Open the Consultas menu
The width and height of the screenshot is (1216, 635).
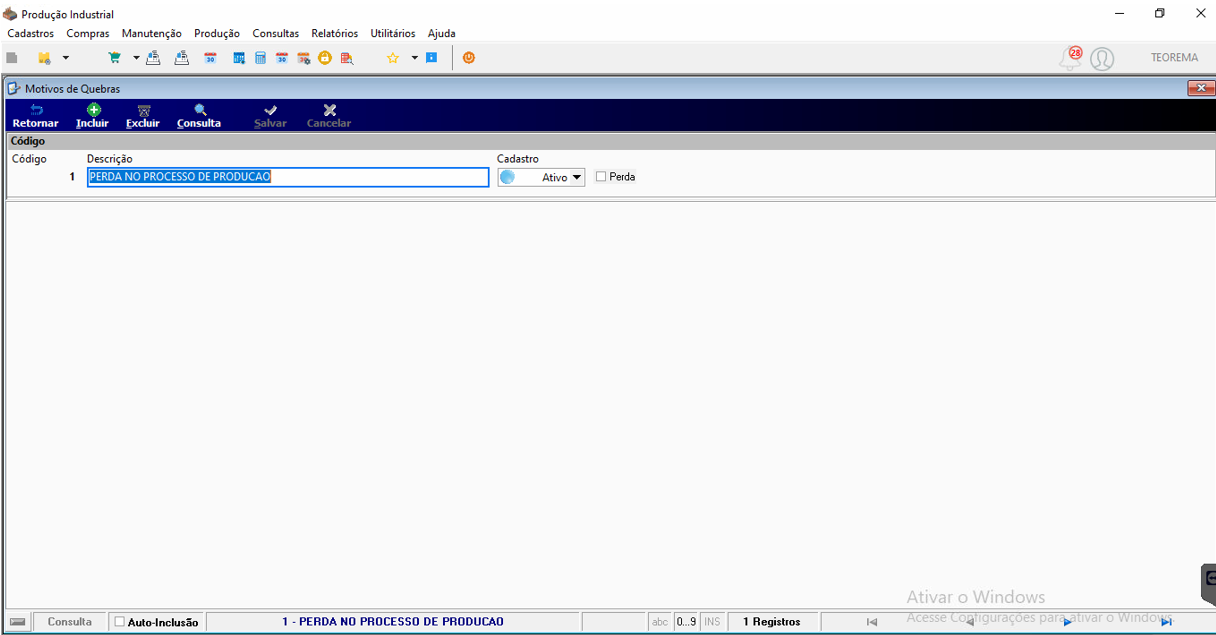[x=276, y=33]
